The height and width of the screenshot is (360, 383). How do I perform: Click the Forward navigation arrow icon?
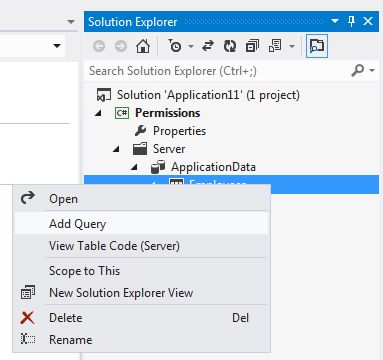coord(121,46)
